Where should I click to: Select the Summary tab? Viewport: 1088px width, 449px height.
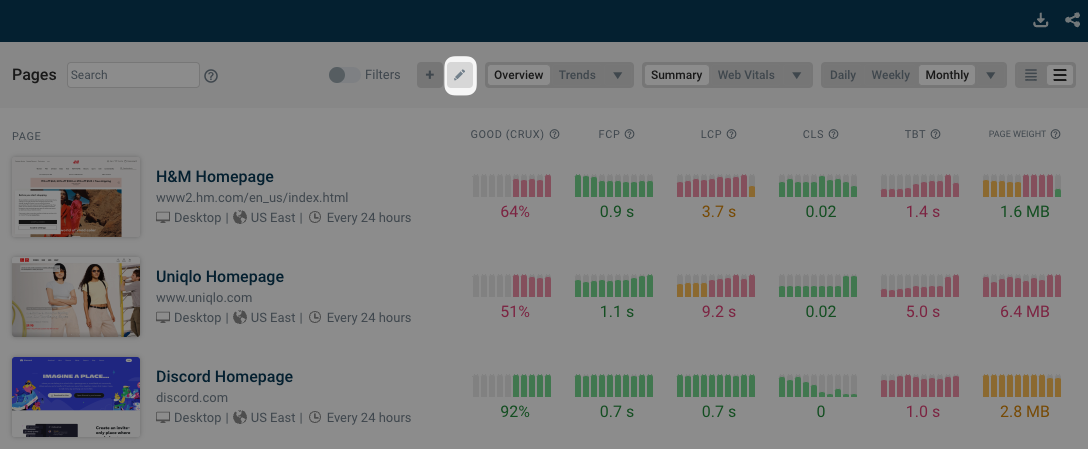[x=677, y=75]
